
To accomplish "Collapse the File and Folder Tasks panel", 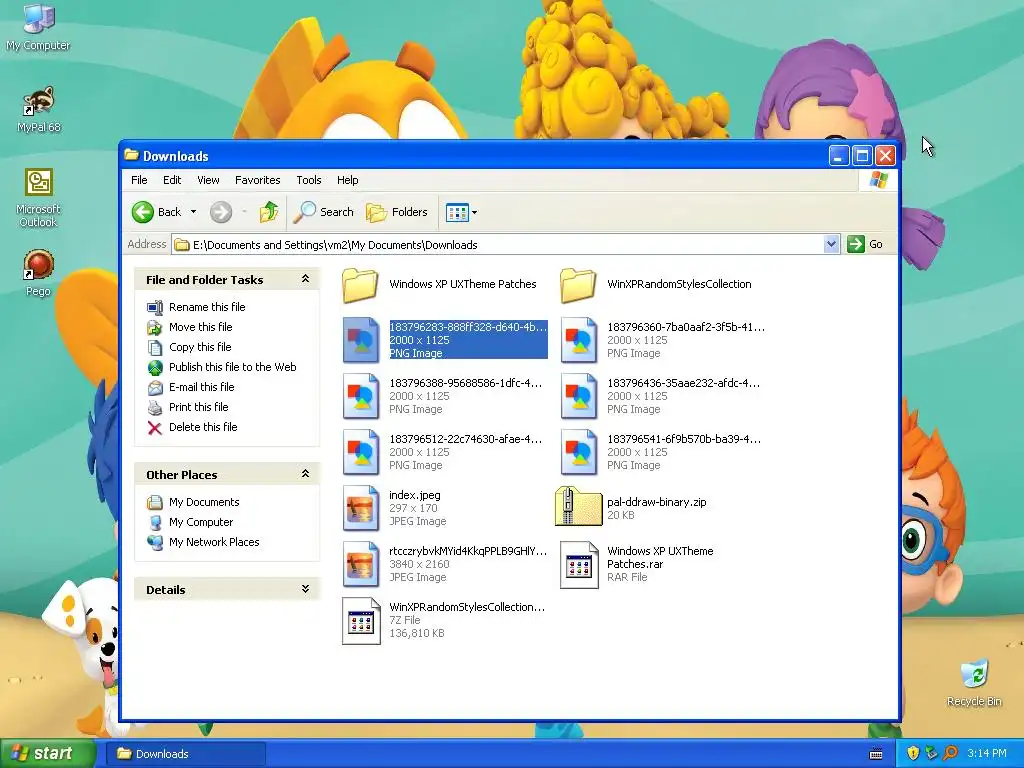I will click(305, 279).
